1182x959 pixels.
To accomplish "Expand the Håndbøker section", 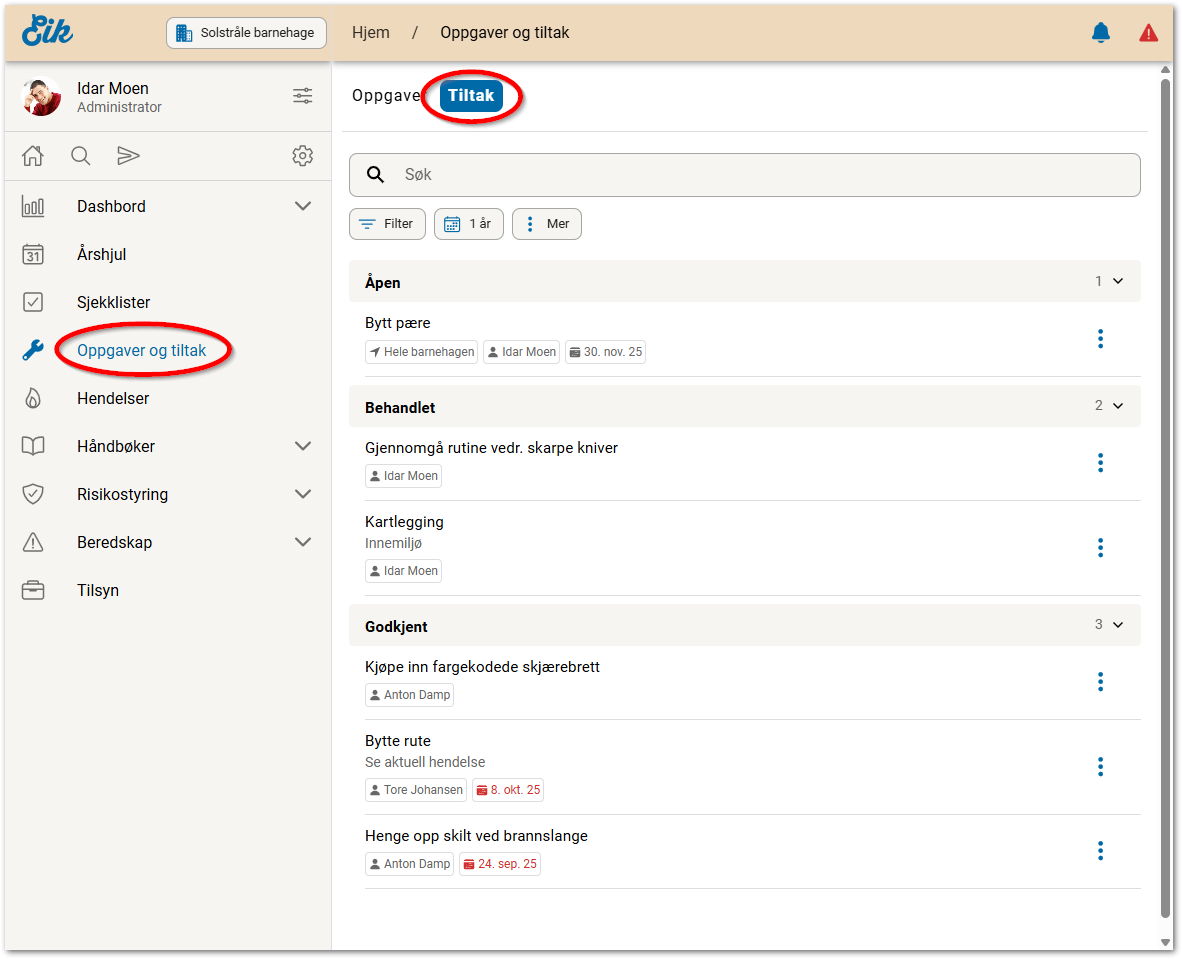I will [x=303, y=446].
